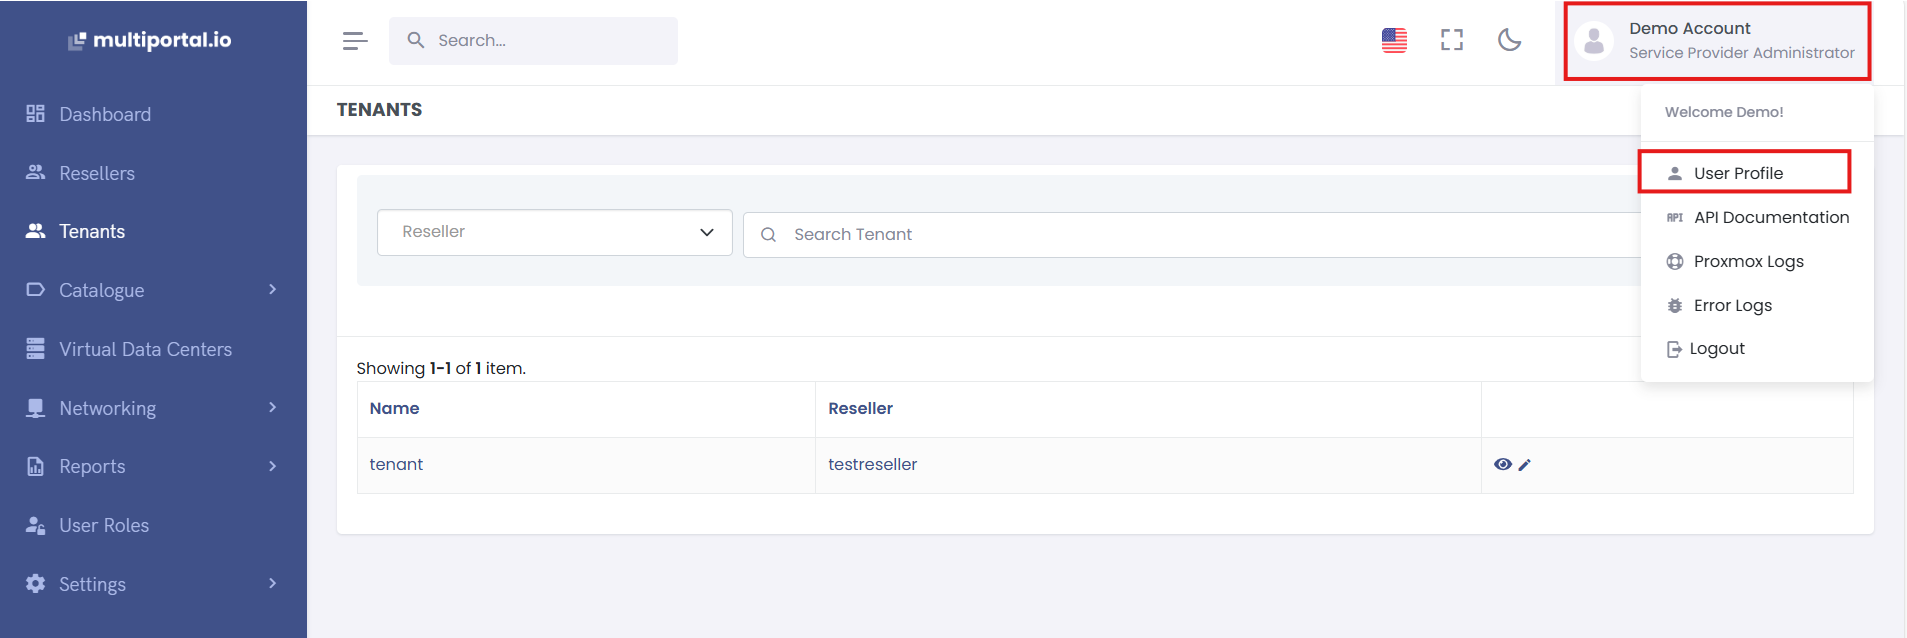Screen dimensions: 1907x638
Task: Click 'Service Provider Administrator' role text
Action: pyautogui.click(x=1742, y=53)
